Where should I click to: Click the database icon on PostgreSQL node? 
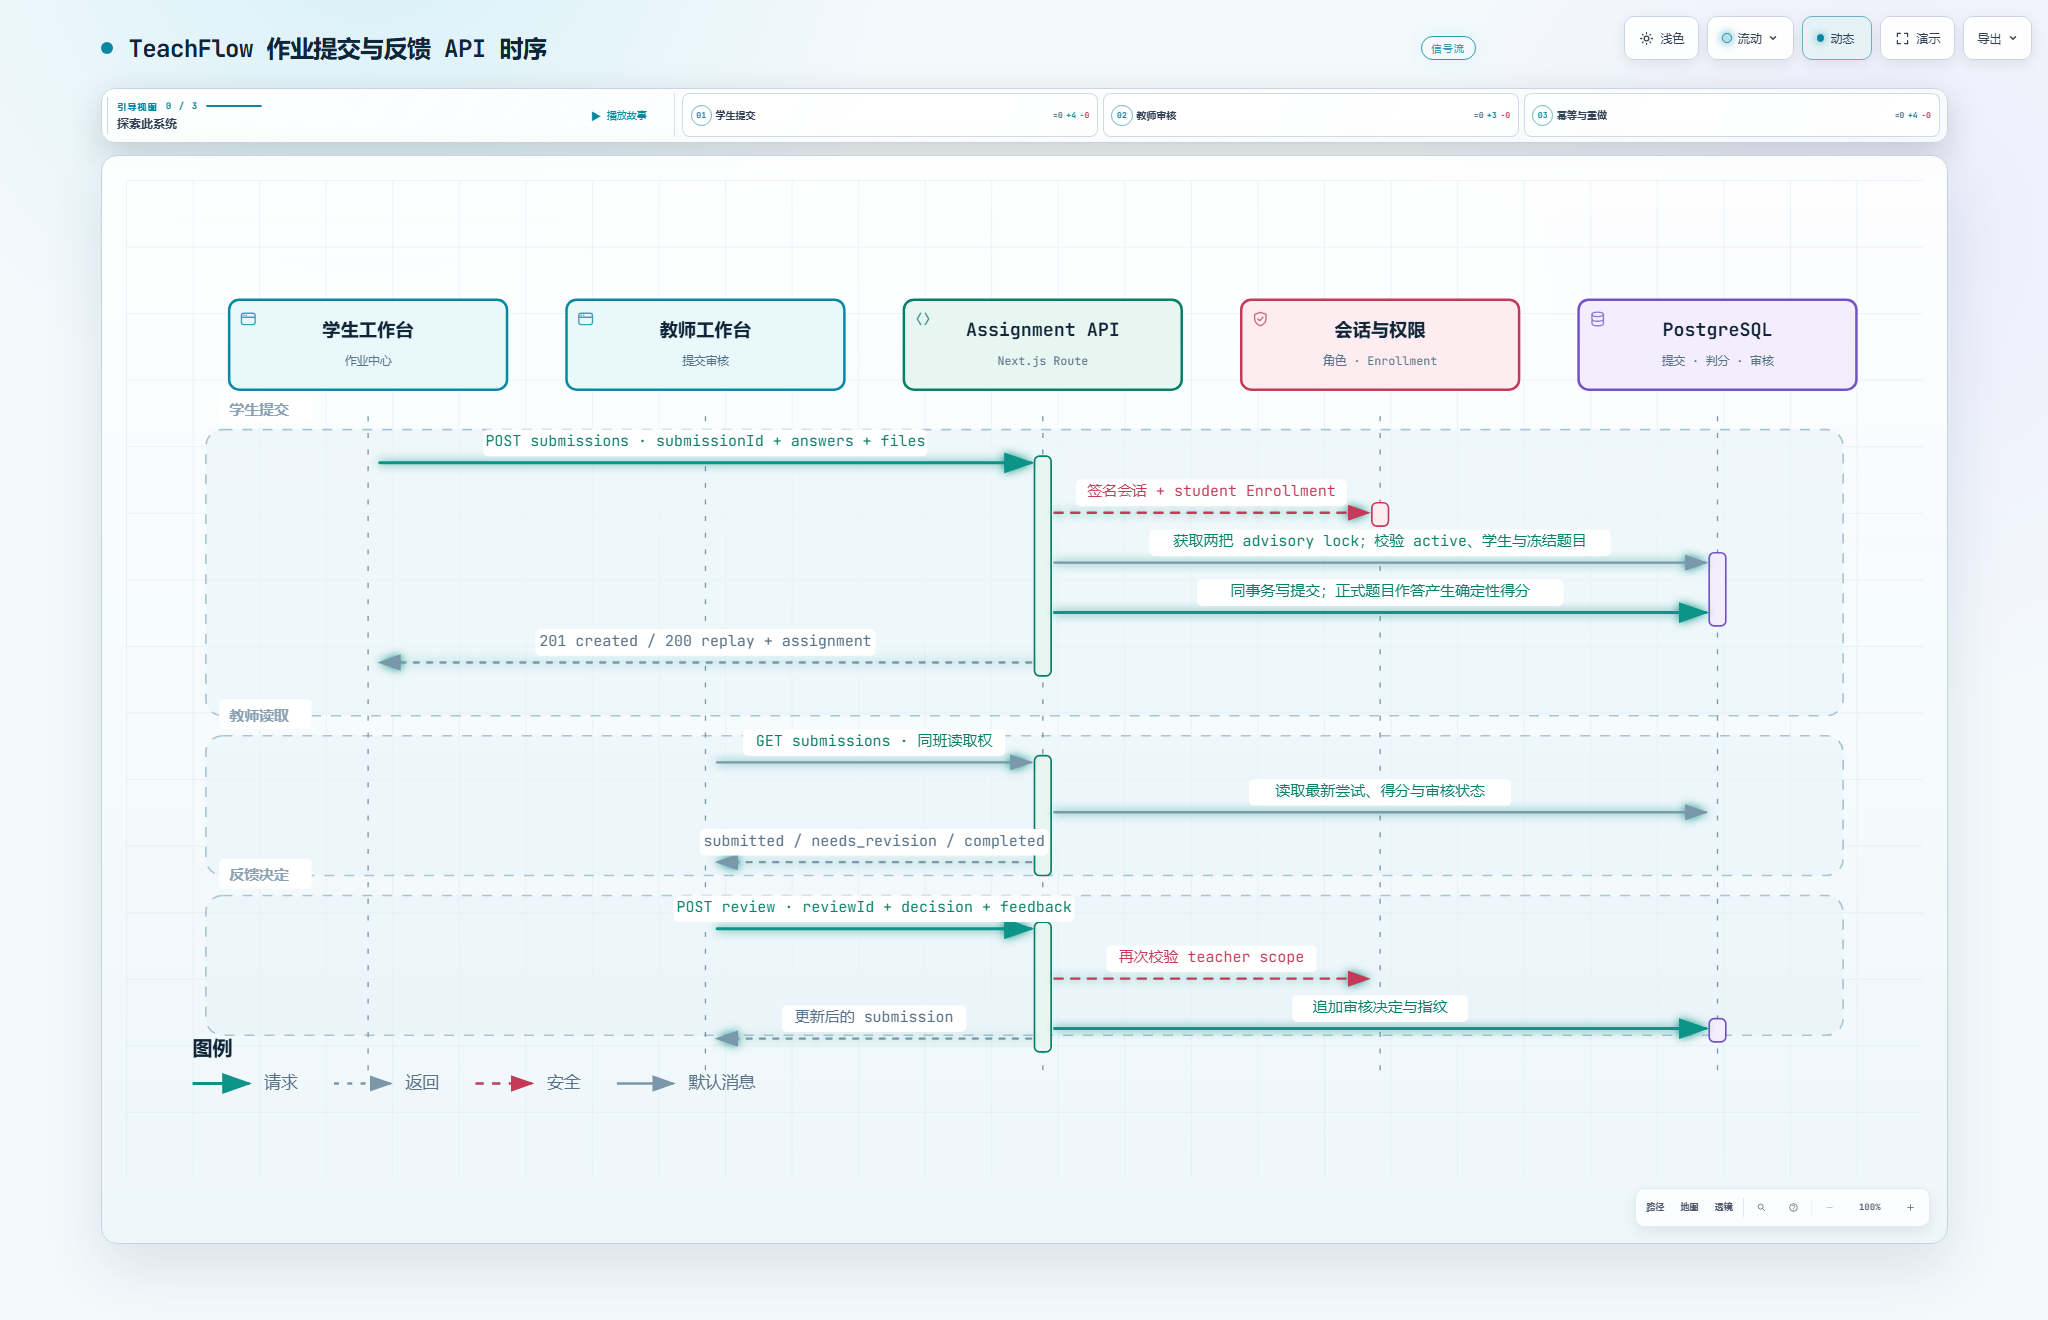tap(1598, 319)
